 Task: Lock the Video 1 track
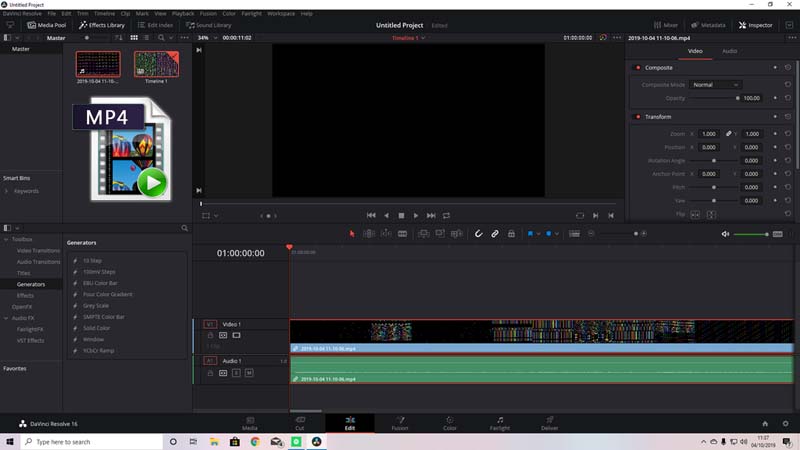point(210,335)
